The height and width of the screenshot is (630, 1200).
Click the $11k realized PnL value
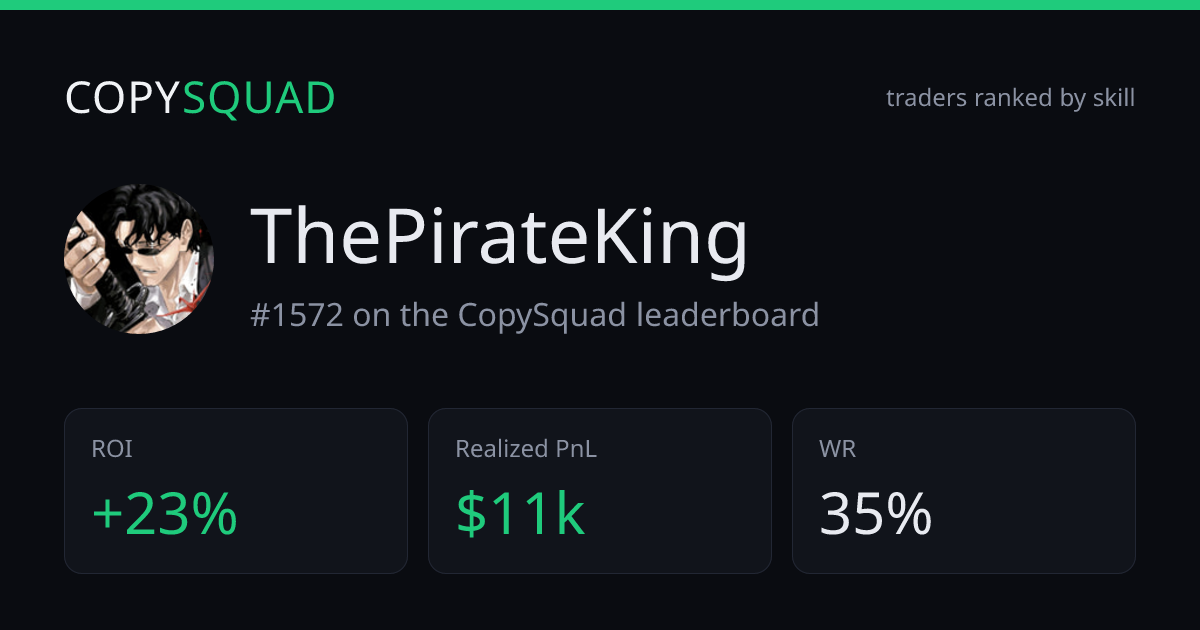point(520,514)
